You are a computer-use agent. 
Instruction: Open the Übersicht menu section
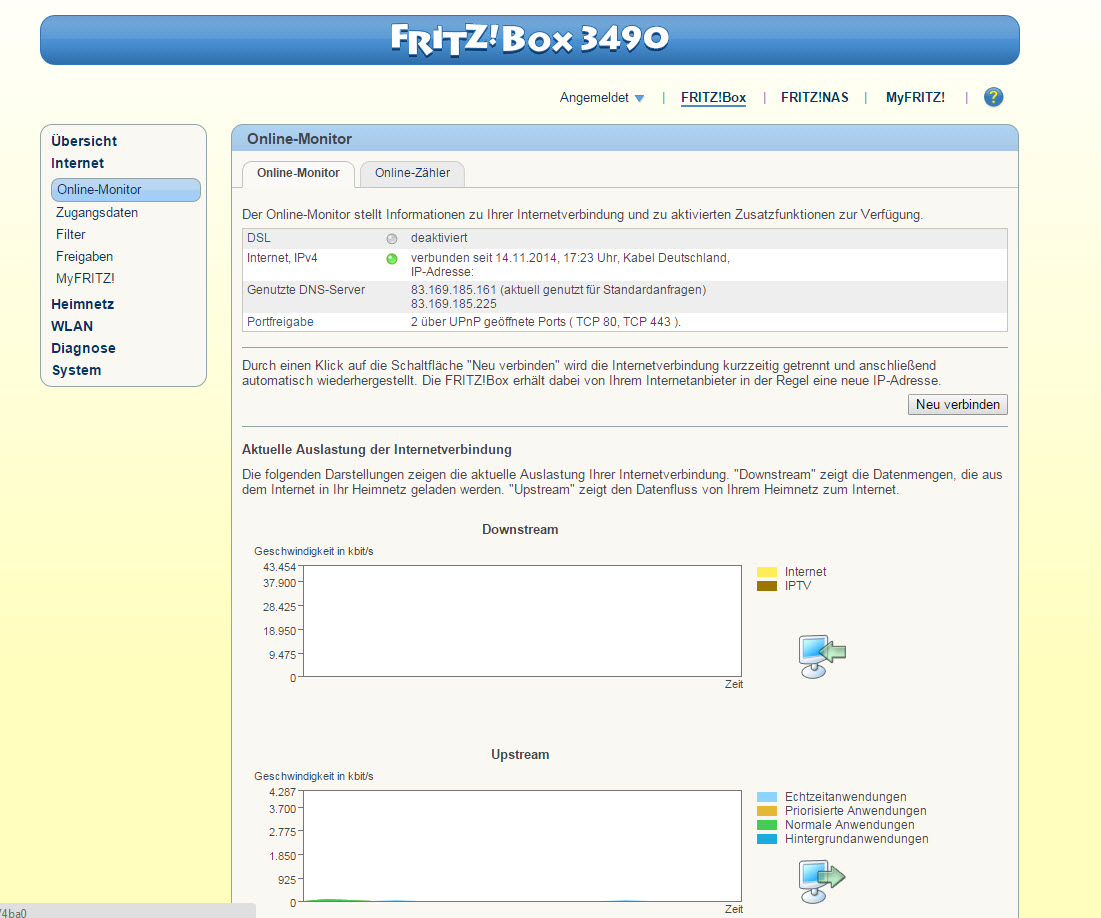point(84,141)
